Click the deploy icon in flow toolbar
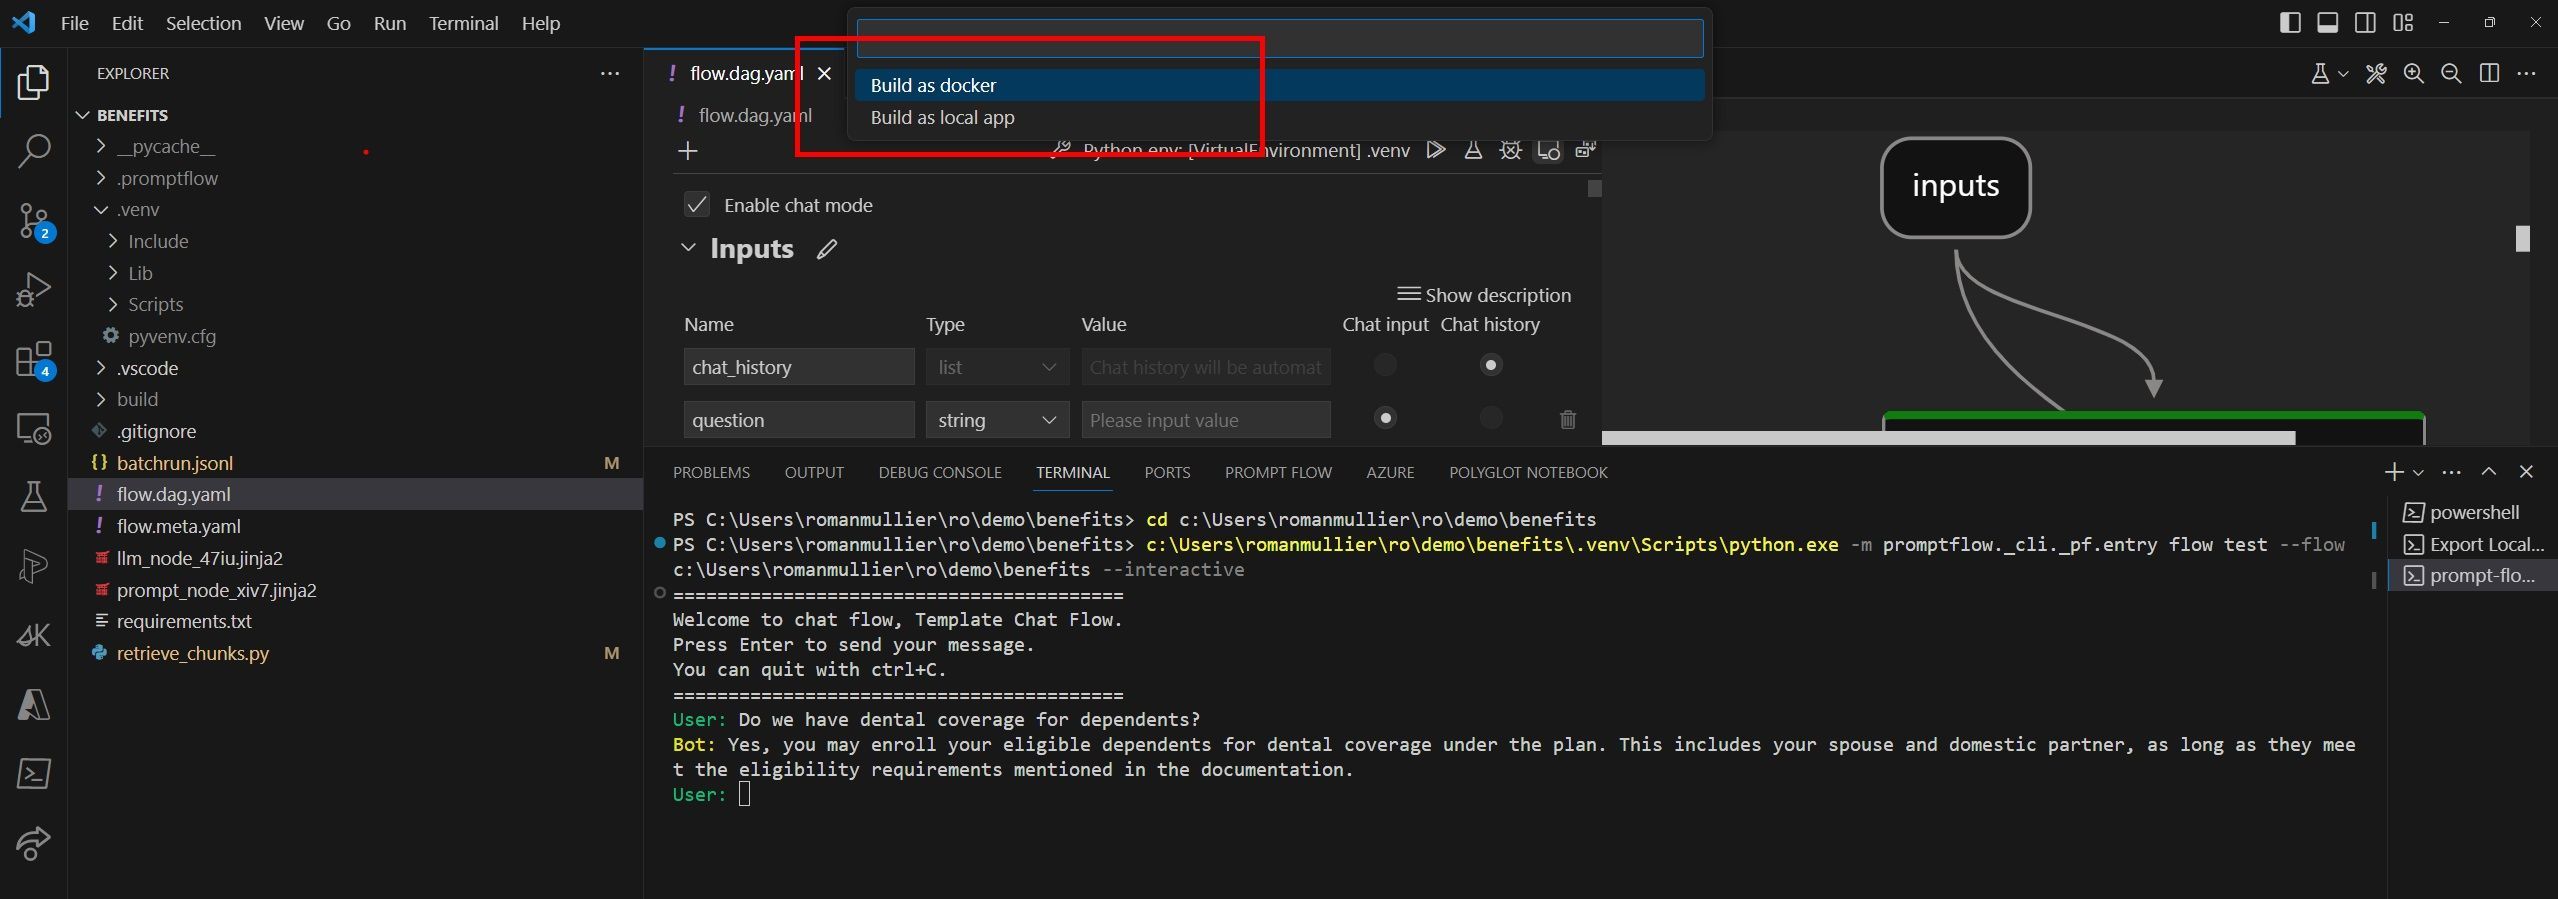The image size is (2558, 899). coord(1585,150)
